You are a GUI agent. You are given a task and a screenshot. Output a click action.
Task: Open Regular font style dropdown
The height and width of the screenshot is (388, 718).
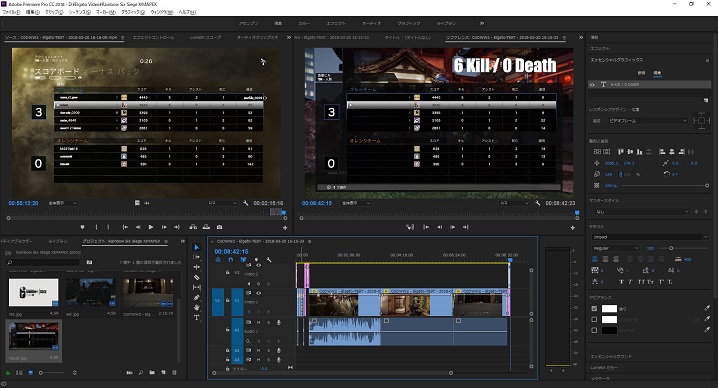615,248
